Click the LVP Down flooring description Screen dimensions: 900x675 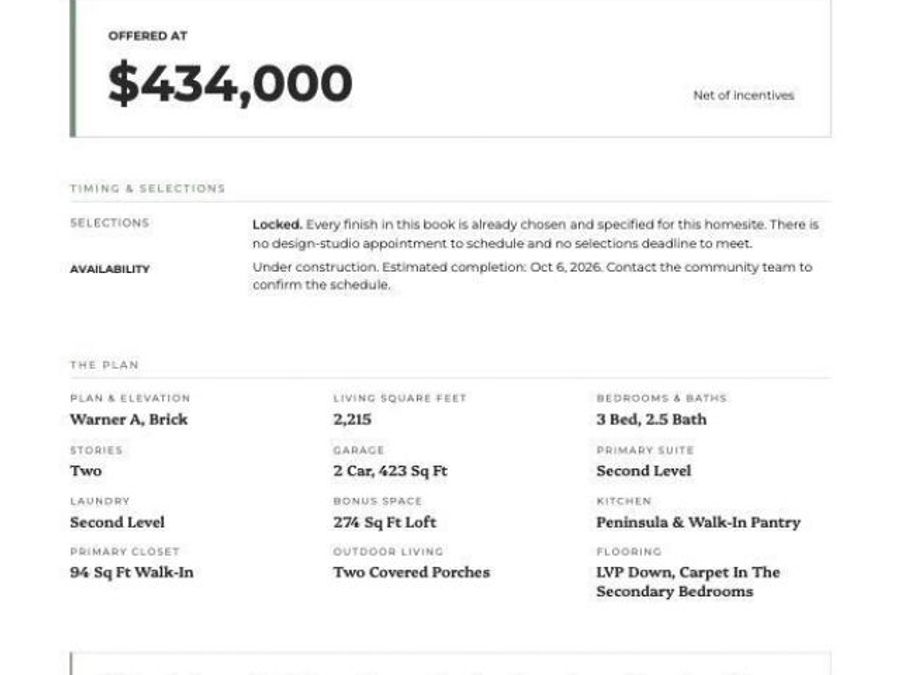point(688,582)
